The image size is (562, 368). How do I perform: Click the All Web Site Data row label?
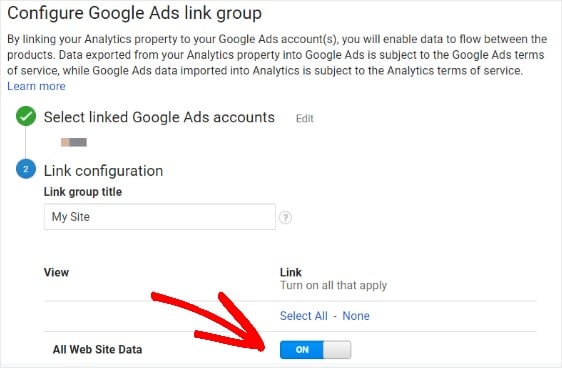97,349
